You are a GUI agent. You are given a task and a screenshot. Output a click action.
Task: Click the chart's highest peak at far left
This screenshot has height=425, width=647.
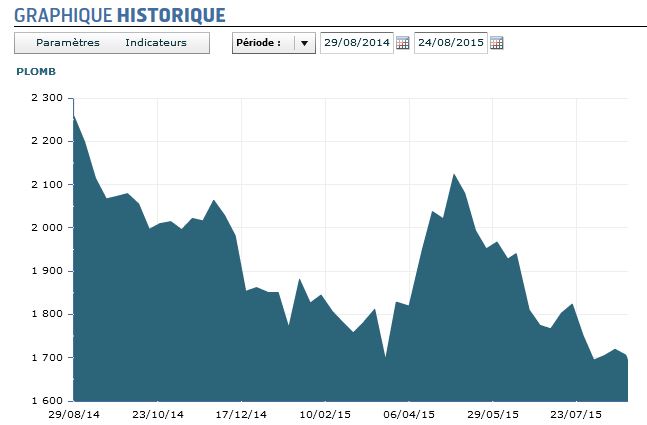tap(75, 117)
